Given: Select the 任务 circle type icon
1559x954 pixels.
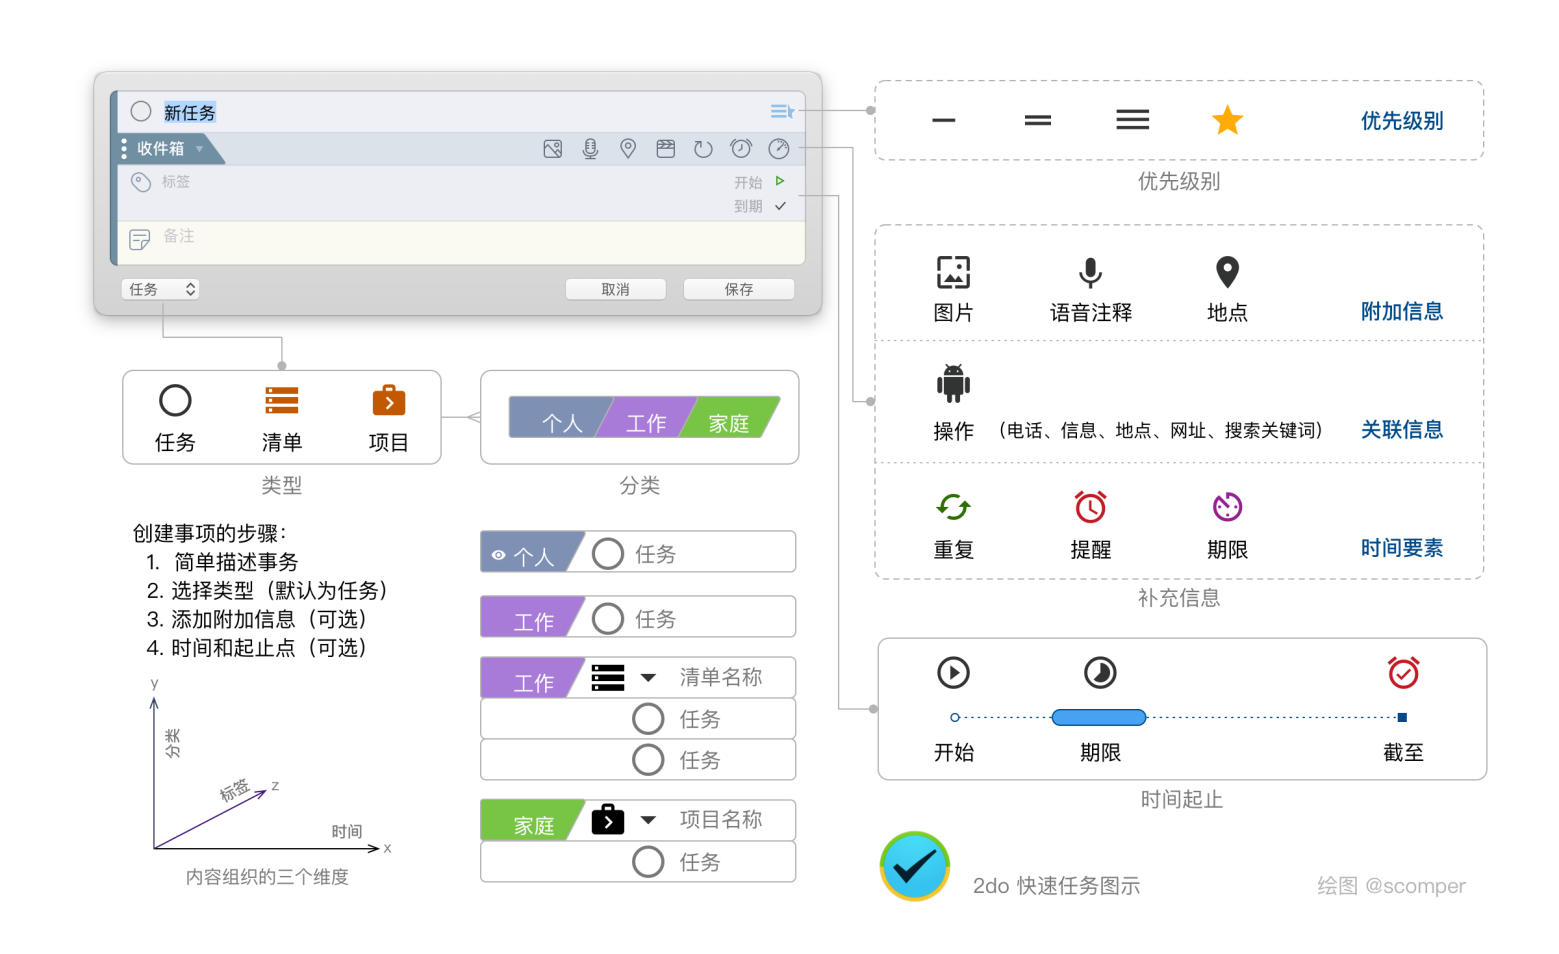Looking at the screenshot, I should pyautogui.click(x=175, y=400).
